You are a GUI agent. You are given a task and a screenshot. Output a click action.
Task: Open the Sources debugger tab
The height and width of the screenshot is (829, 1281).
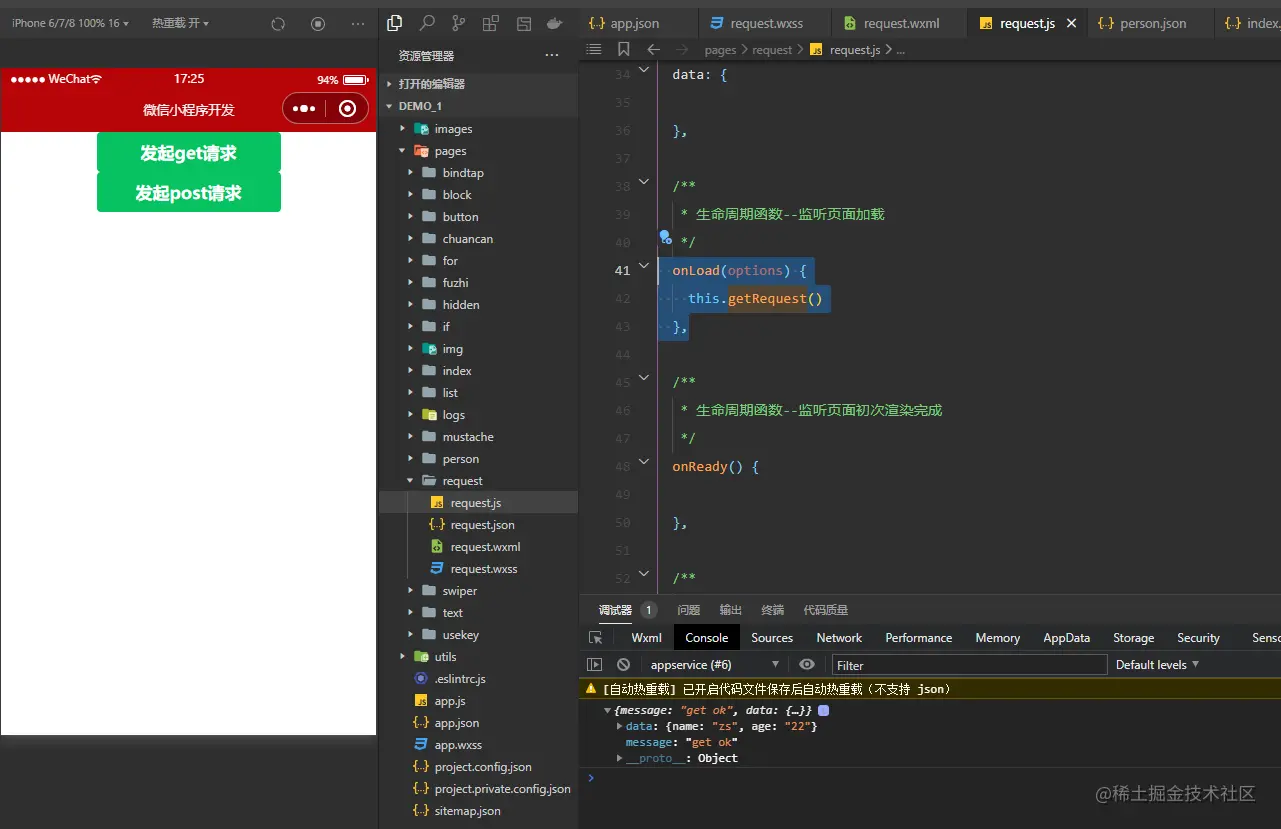(x=772, y=637)
